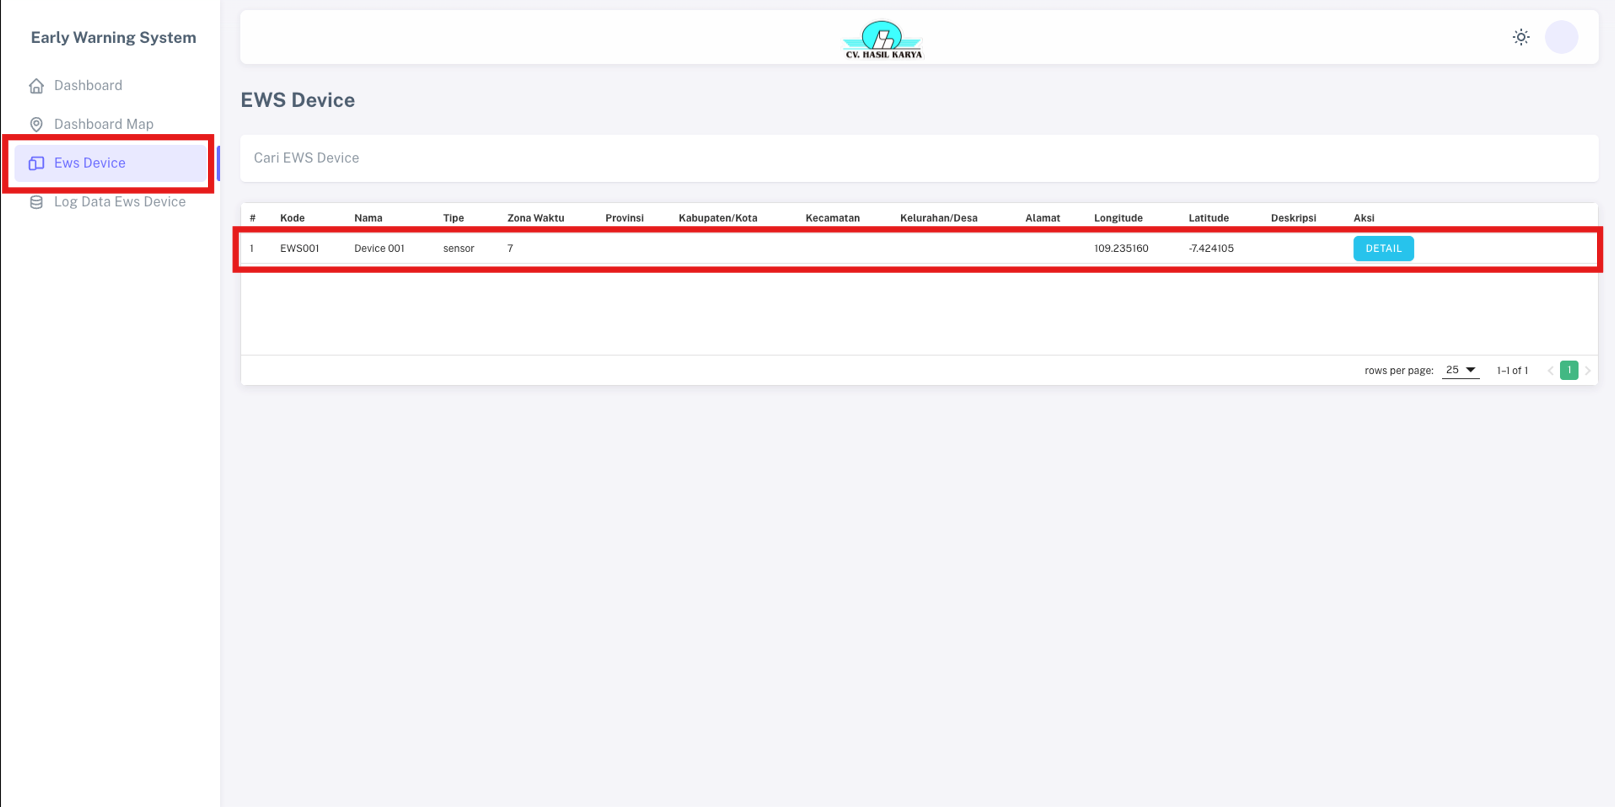The image size is (1615, 807).
Task: Open the Dashboard menu item
Action: tap(88, 86)
